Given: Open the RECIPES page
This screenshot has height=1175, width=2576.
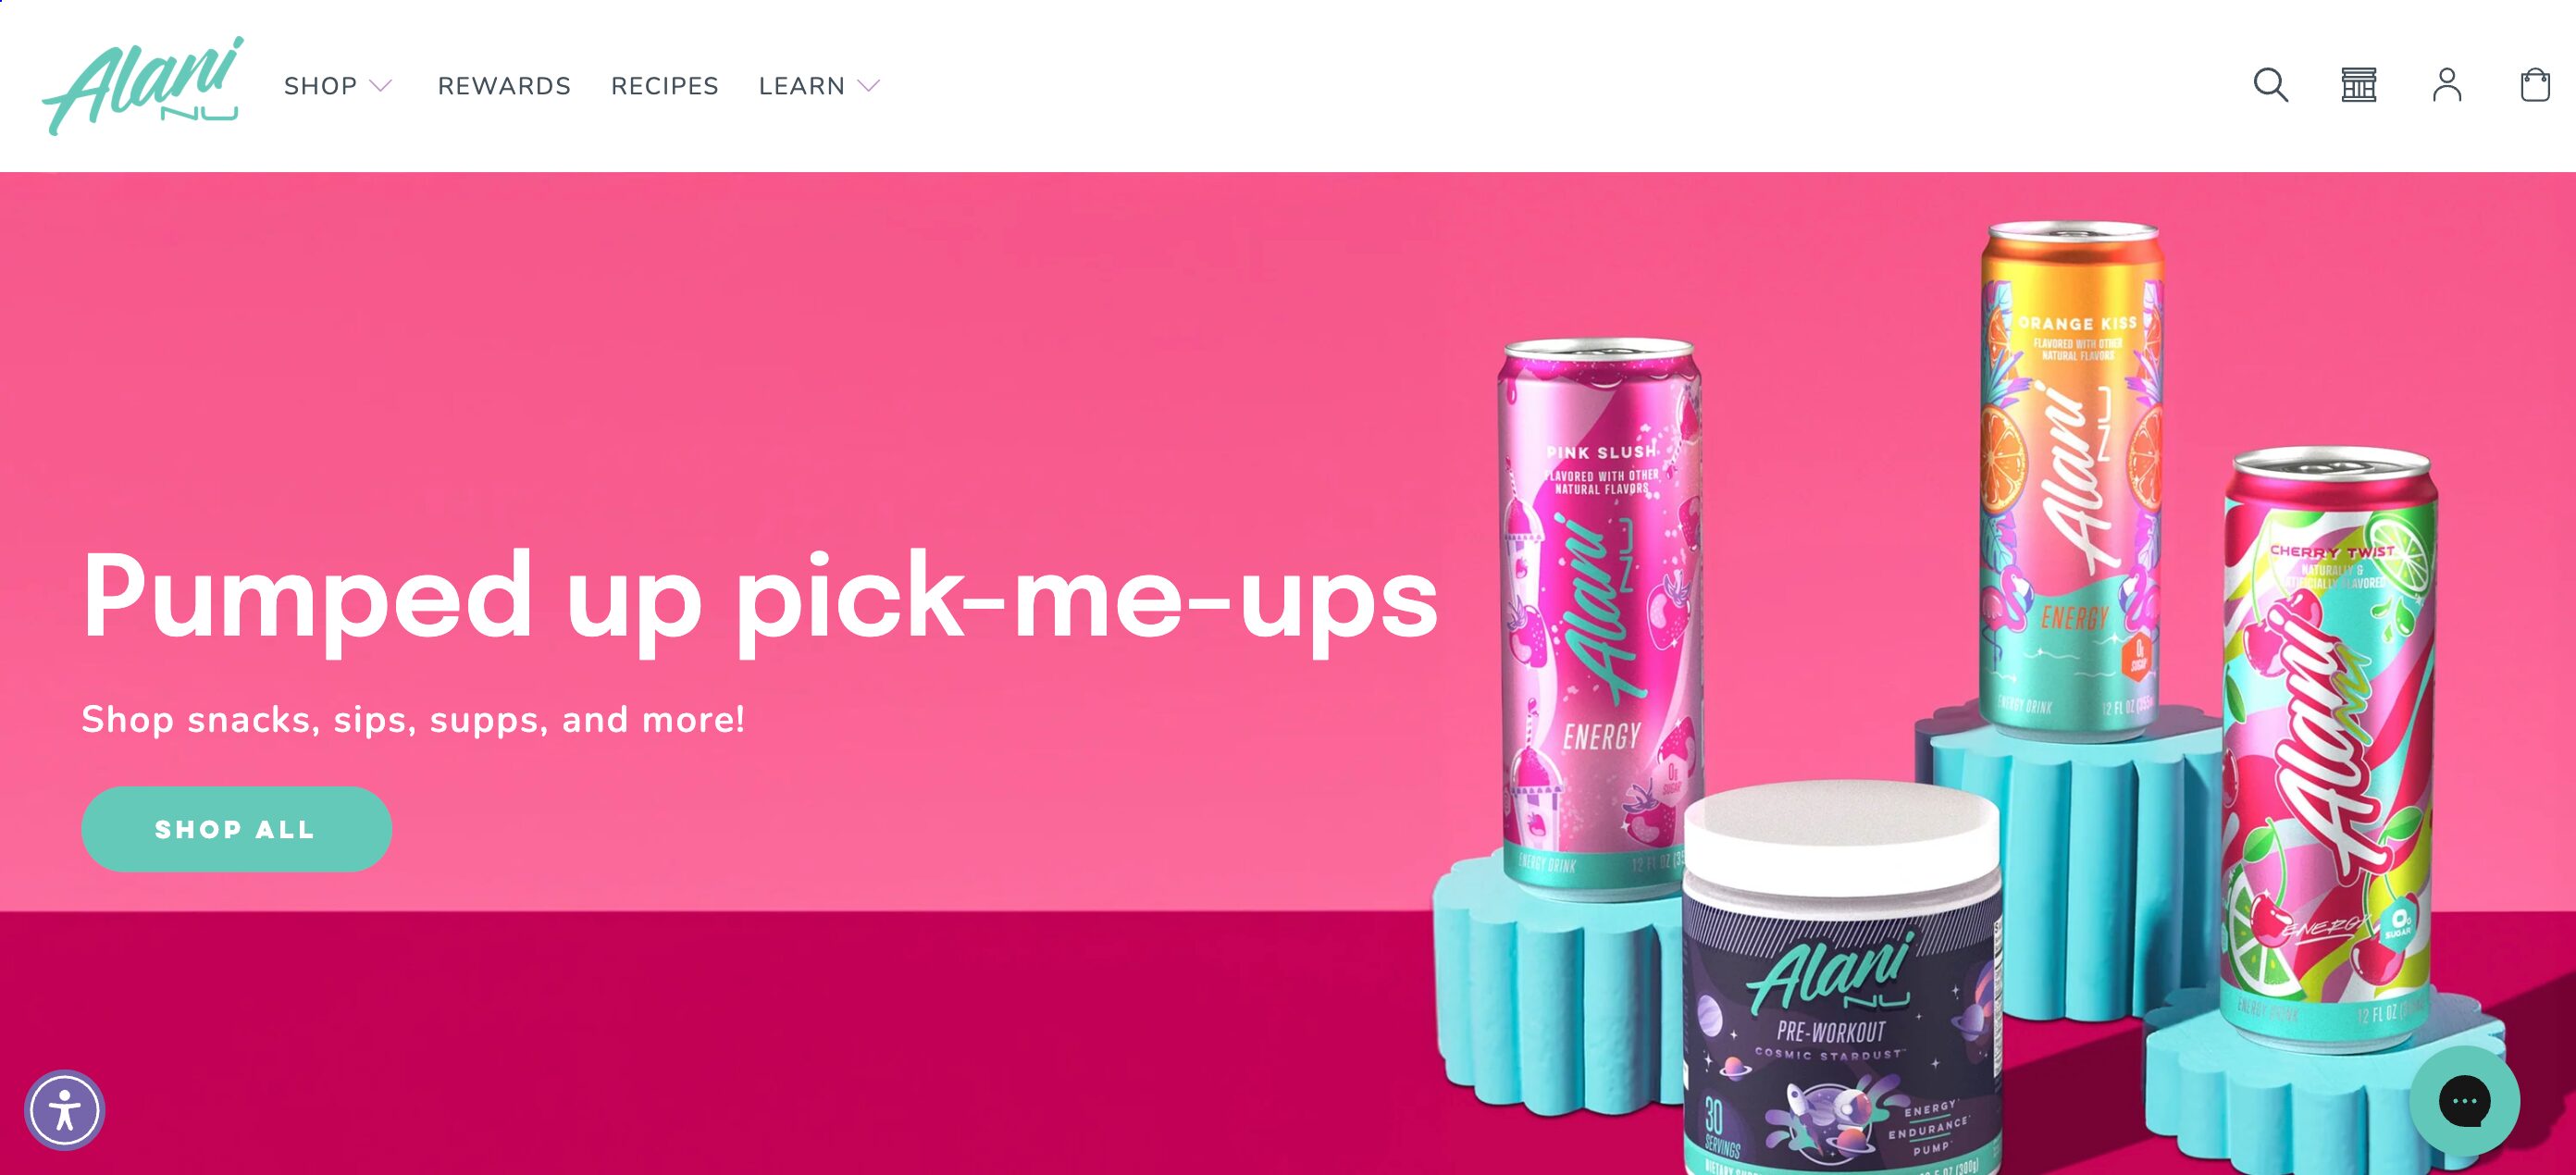Looking at the screenshot, I should click(665, 86).
